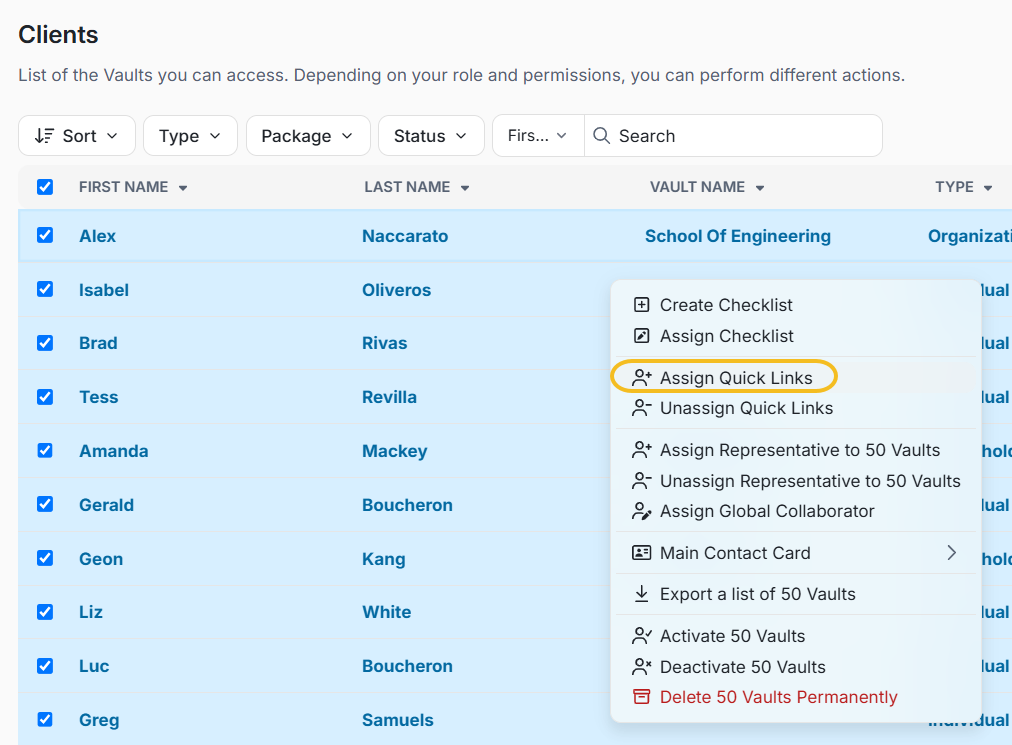Sort by LAST NAME column arrow

pos(465,188)
